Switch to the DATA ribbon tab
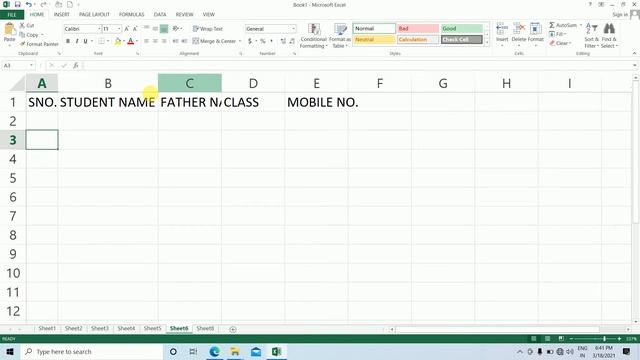The width and height of the screenshot is (640, 360). click(160, 15)
